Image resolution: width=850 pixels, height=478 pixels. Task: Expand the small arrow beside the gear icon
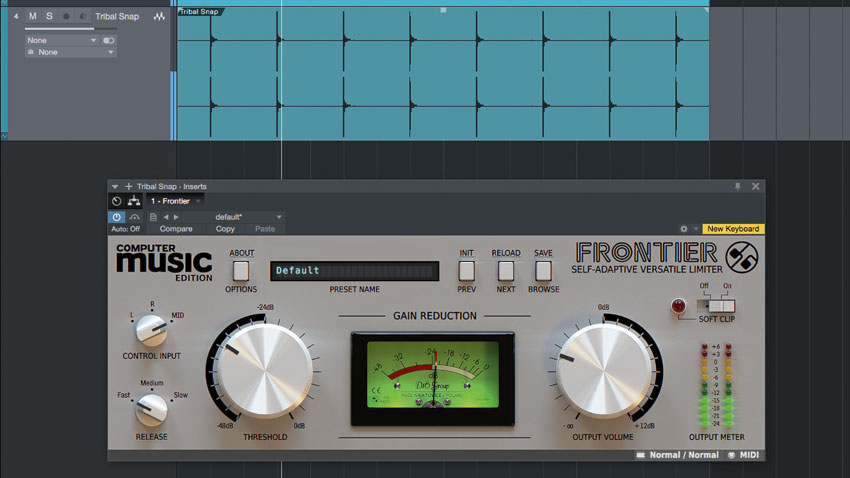pyautogui.click(x=696, y=229)
